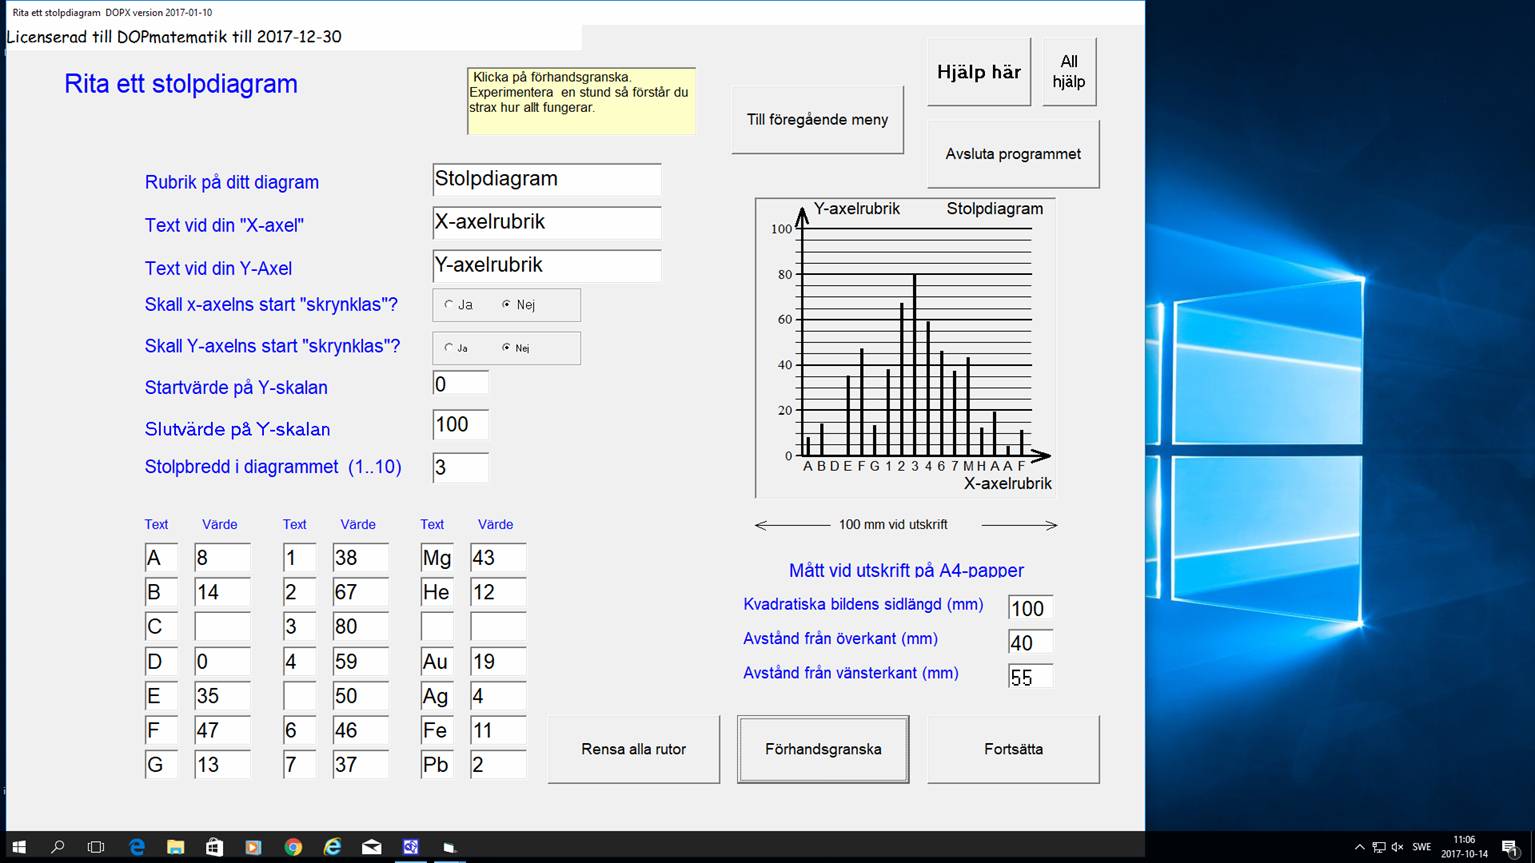Select "Ja" for Y-axelns start skrynklas

click(449, 348)
